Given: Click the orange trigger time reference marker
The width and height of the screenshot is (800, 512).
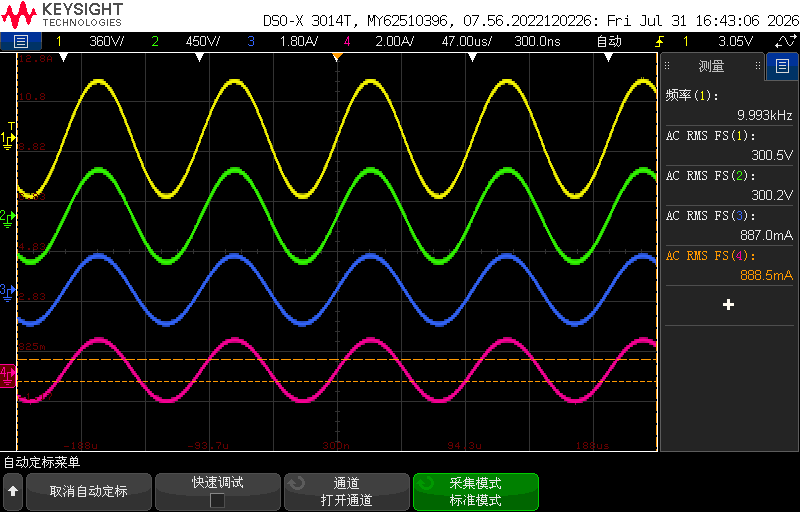Looking at the screenshot, I should pyautogui.click(x=337, y=57).
